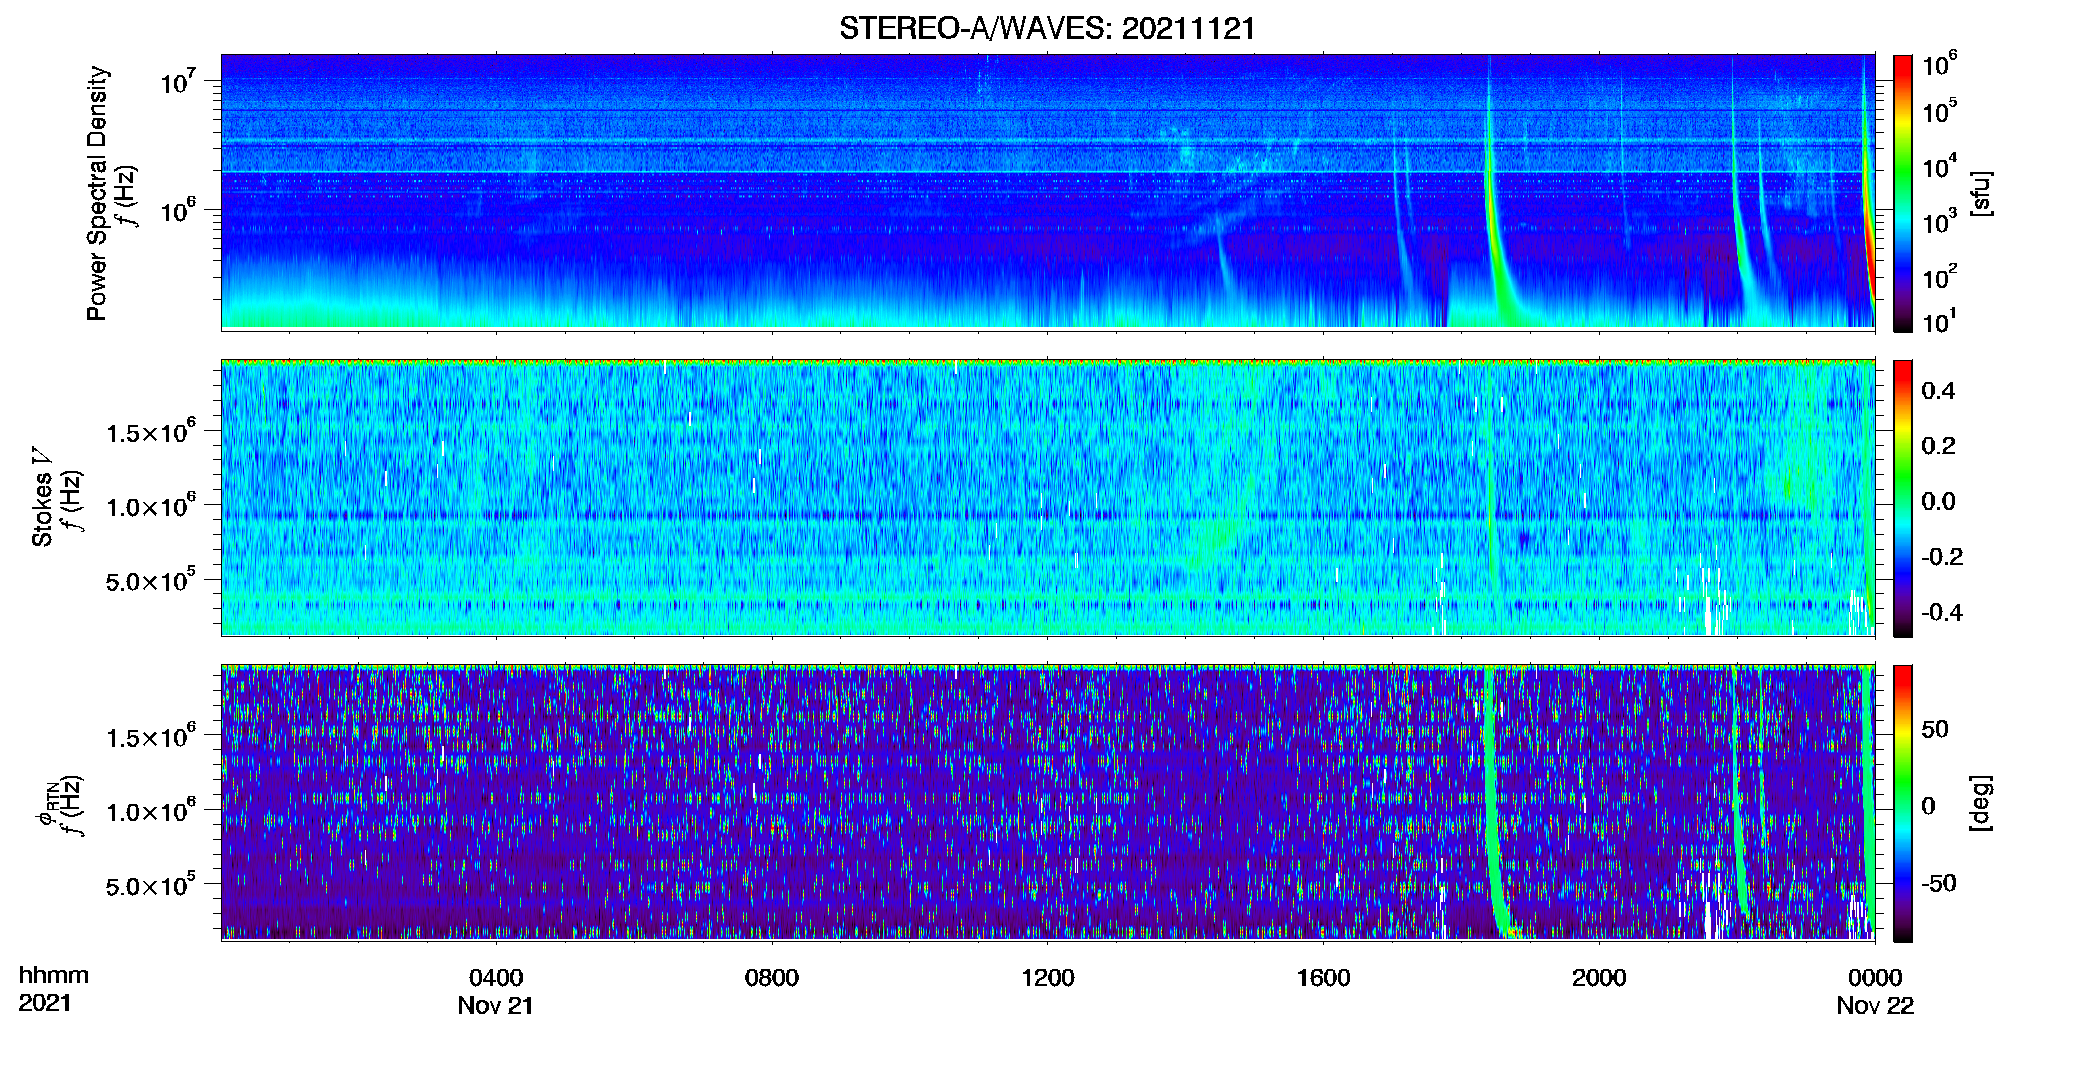The height and width of the screenshot is (1080, 2096).
Task: Click the bottom degrees colorbar
Action: tap(1903, 803)
